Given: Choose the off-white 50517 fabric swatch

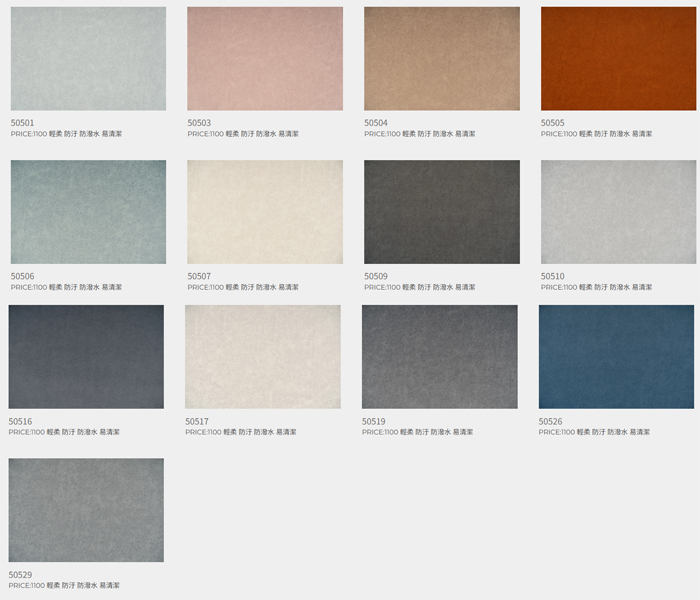Looking at the screenshot, I should 263,357.
